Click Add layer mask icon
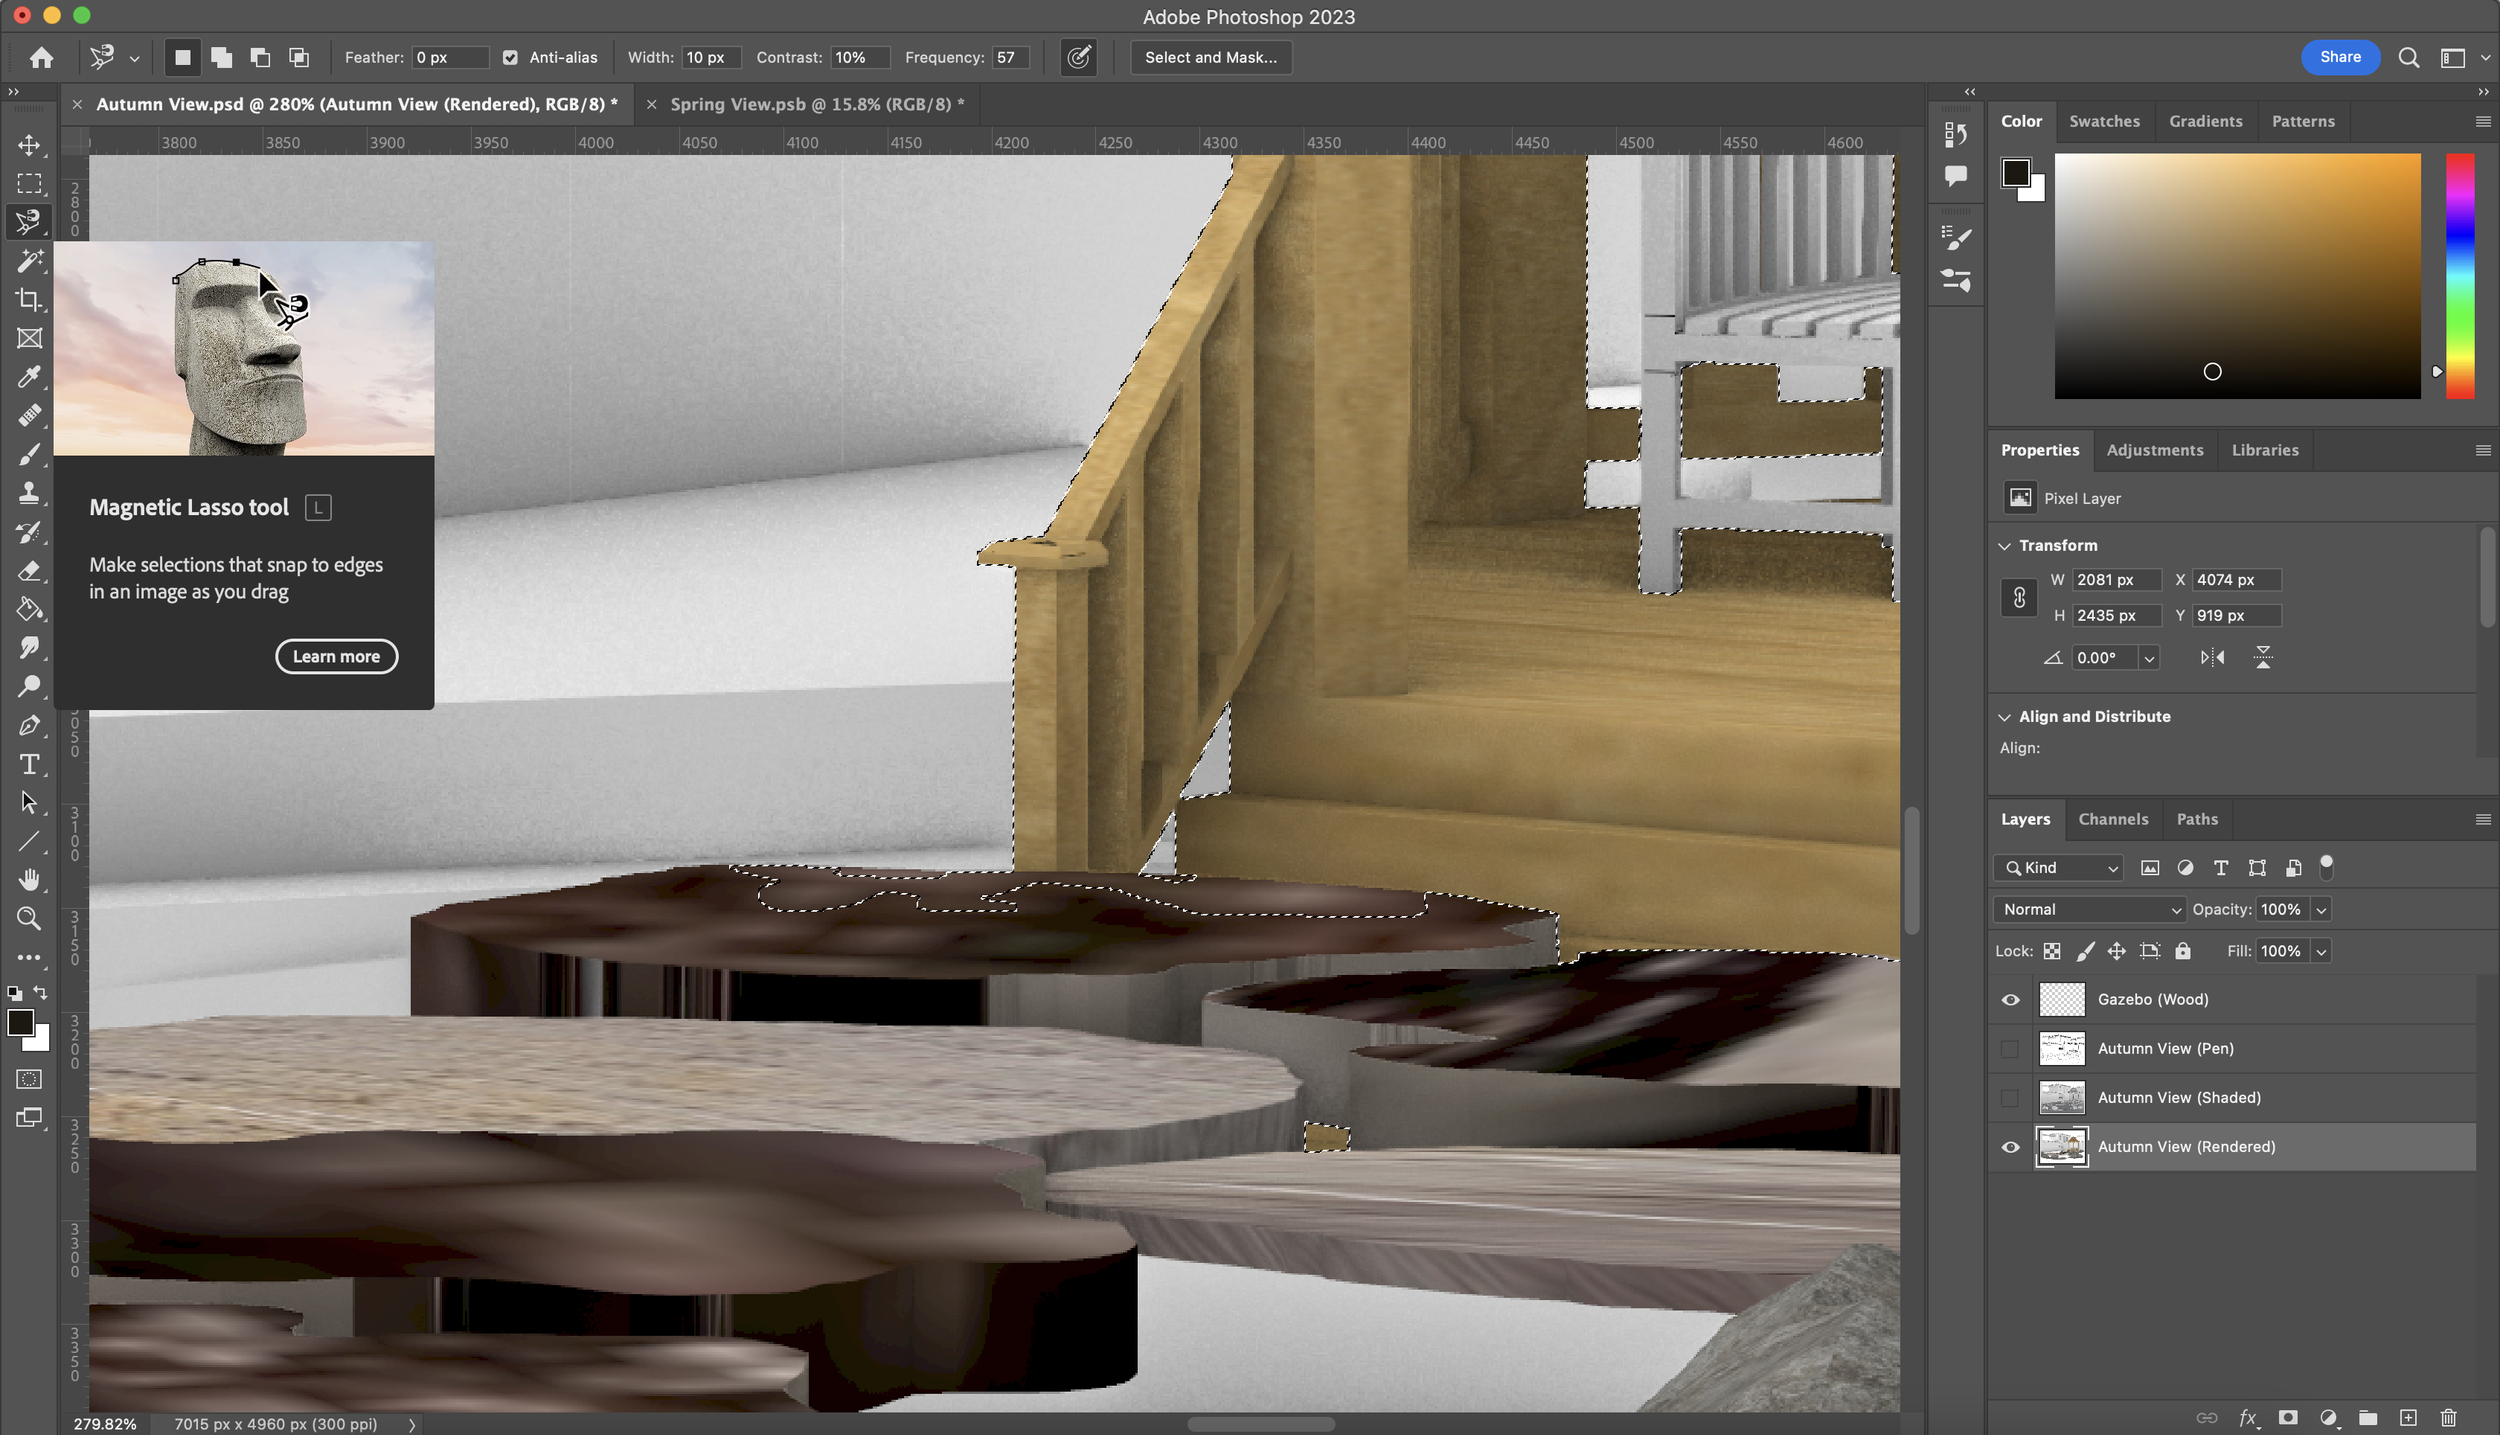Image resolution: width=2500 pixels, height=1435 pixels. coord(2288,1417)
